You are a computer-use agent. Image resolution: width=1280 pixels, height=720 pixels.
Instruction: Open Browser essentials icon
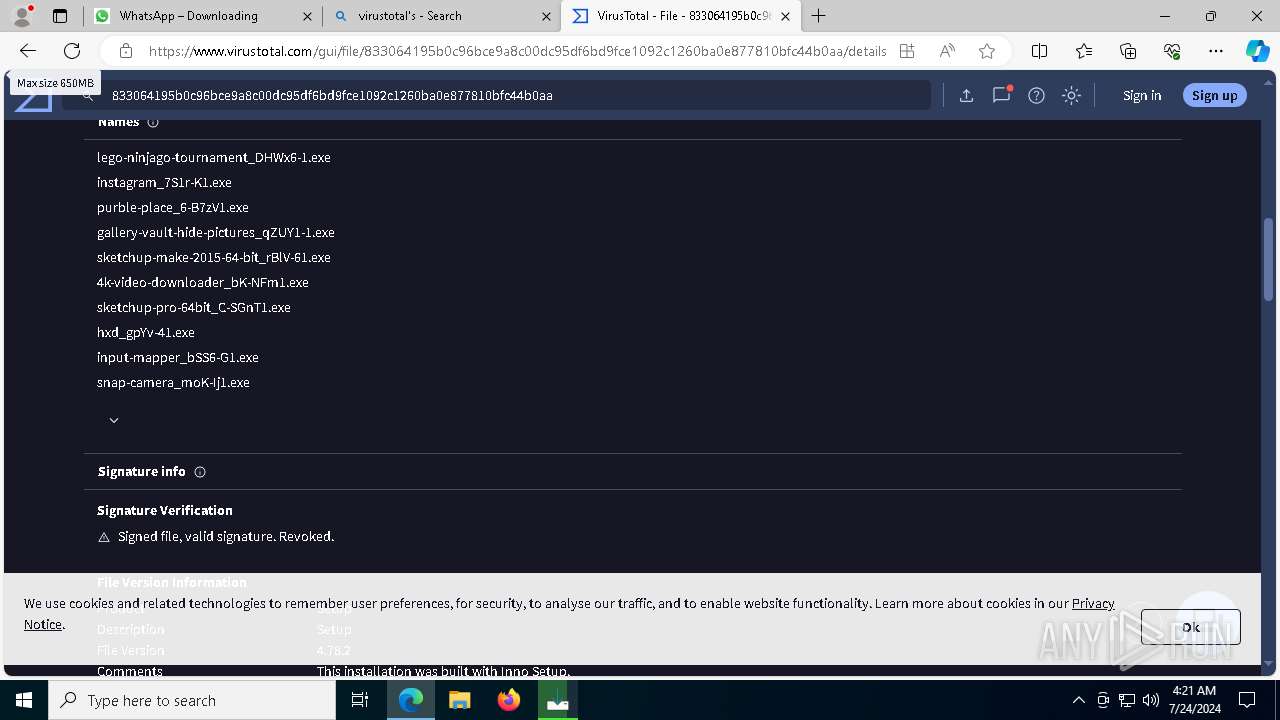[x=1172, y=51]
